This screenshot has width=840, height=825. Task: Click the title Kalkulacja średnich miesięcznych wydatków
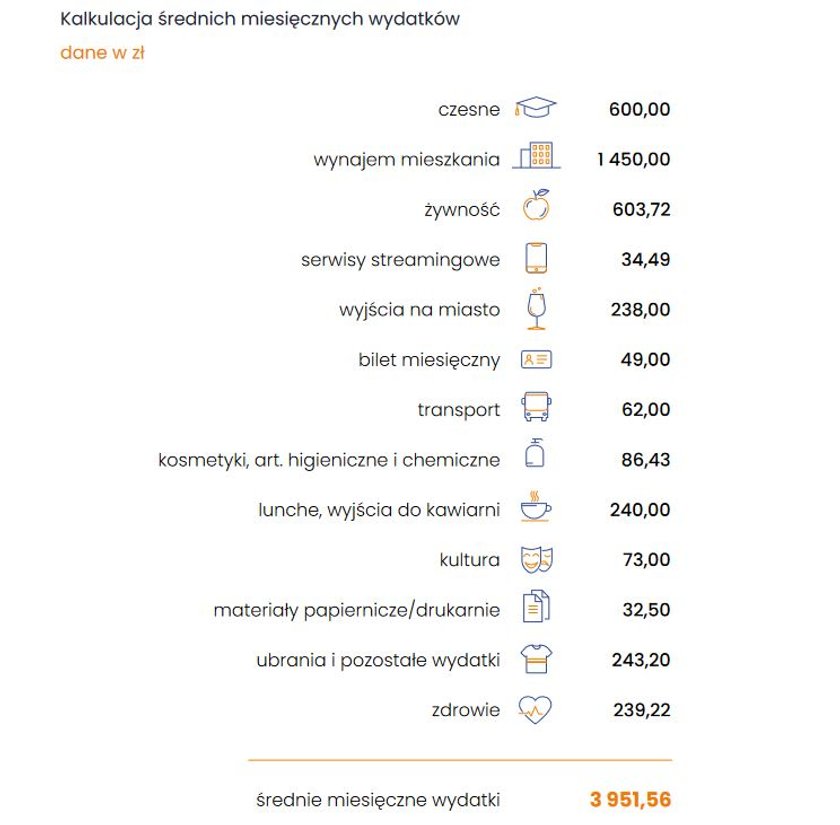point(260,19)
